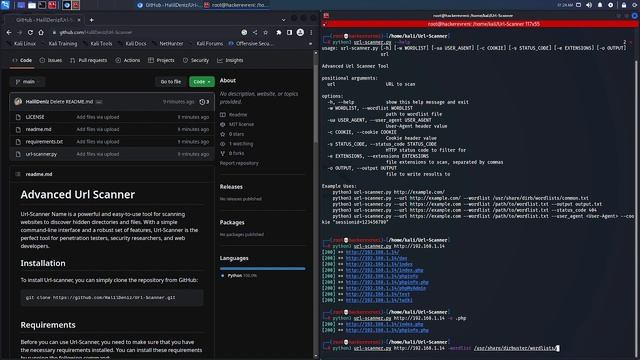Go to the browser home page

(x=41, y=32)
